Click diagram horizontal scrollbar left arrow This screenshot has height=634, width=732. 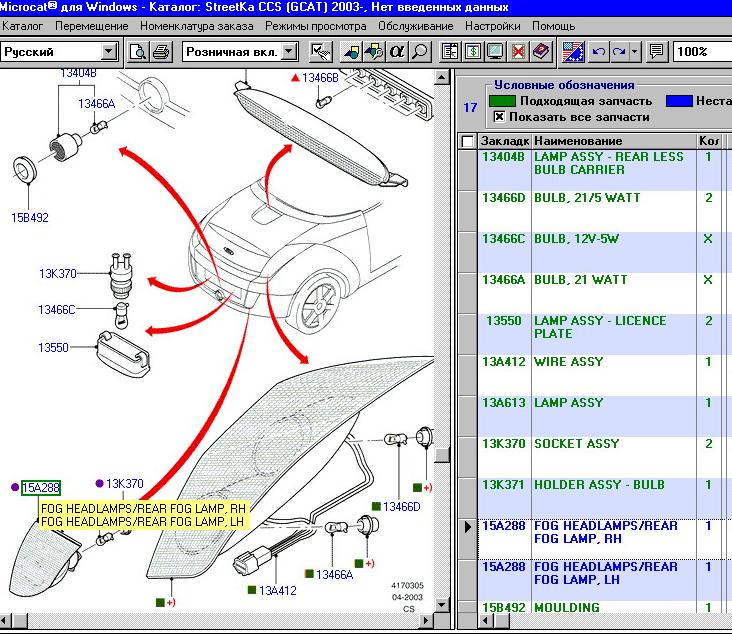[4, 621]
